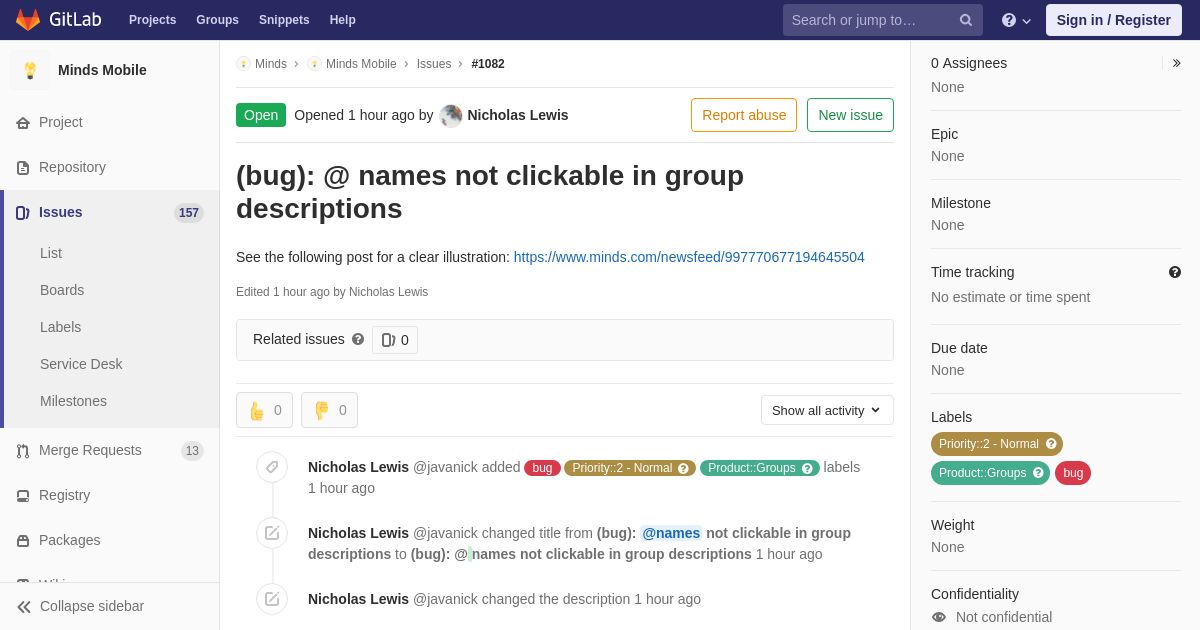
Task: Click the Merge Requests 13 count badge
Action: 192,451
